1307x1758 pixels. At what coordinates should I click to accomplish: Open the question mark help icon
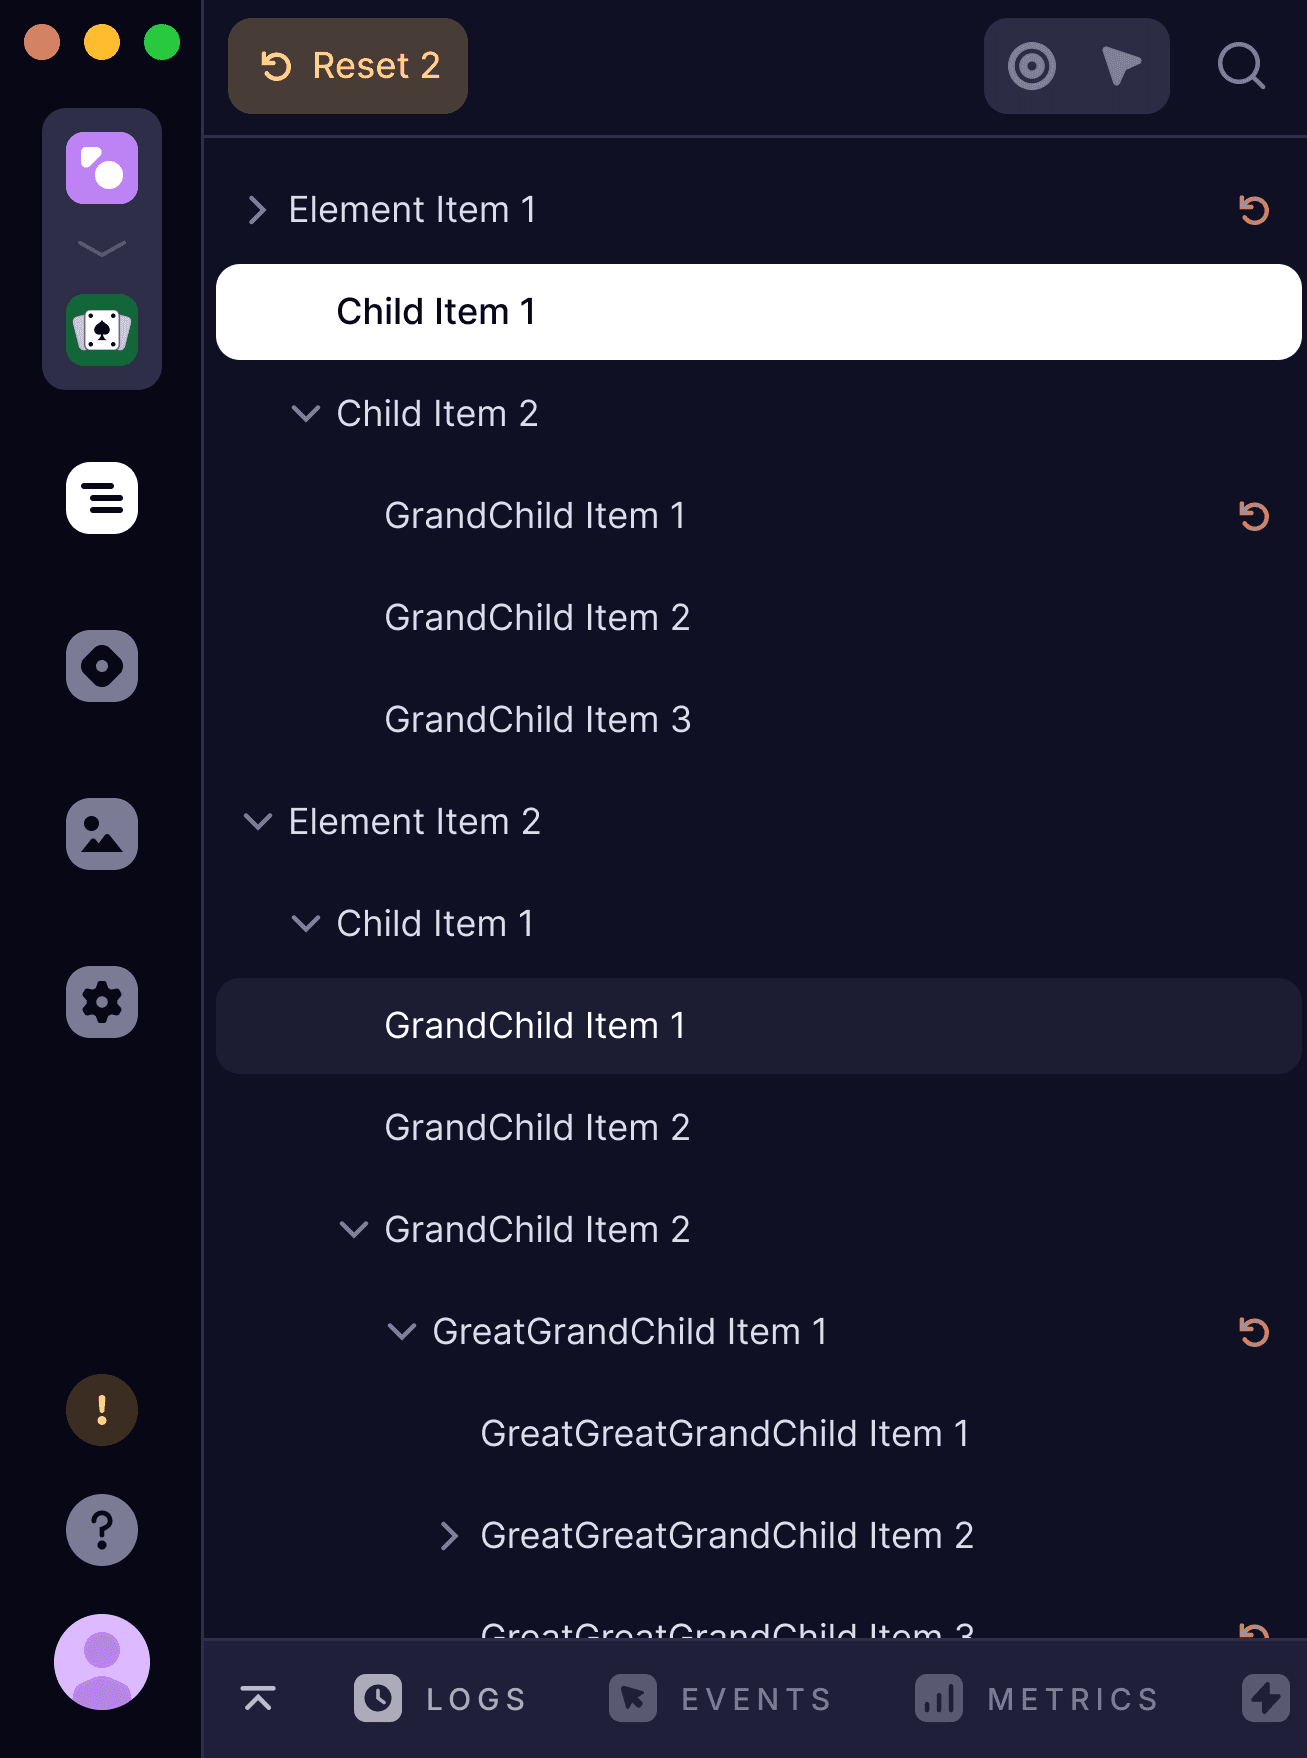tap(102, 1530)
